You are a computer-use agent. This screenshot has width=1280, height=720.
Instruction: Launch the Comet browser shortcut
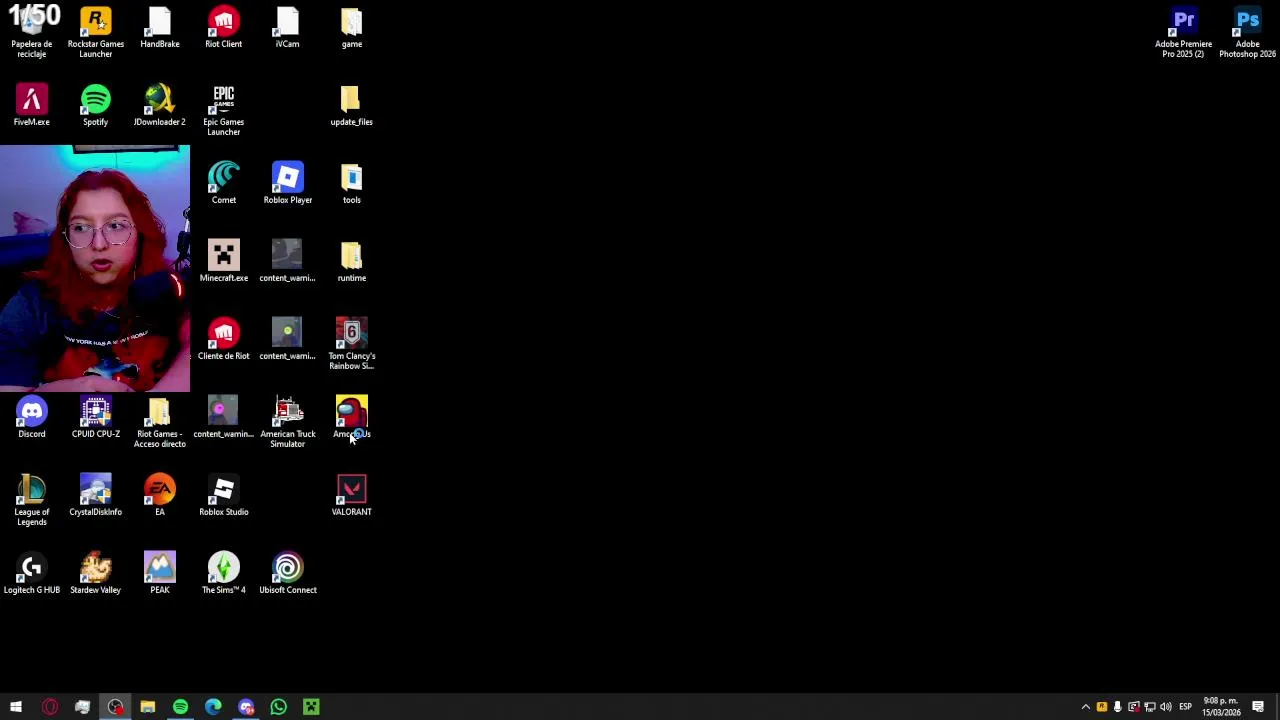pos(224,184)
